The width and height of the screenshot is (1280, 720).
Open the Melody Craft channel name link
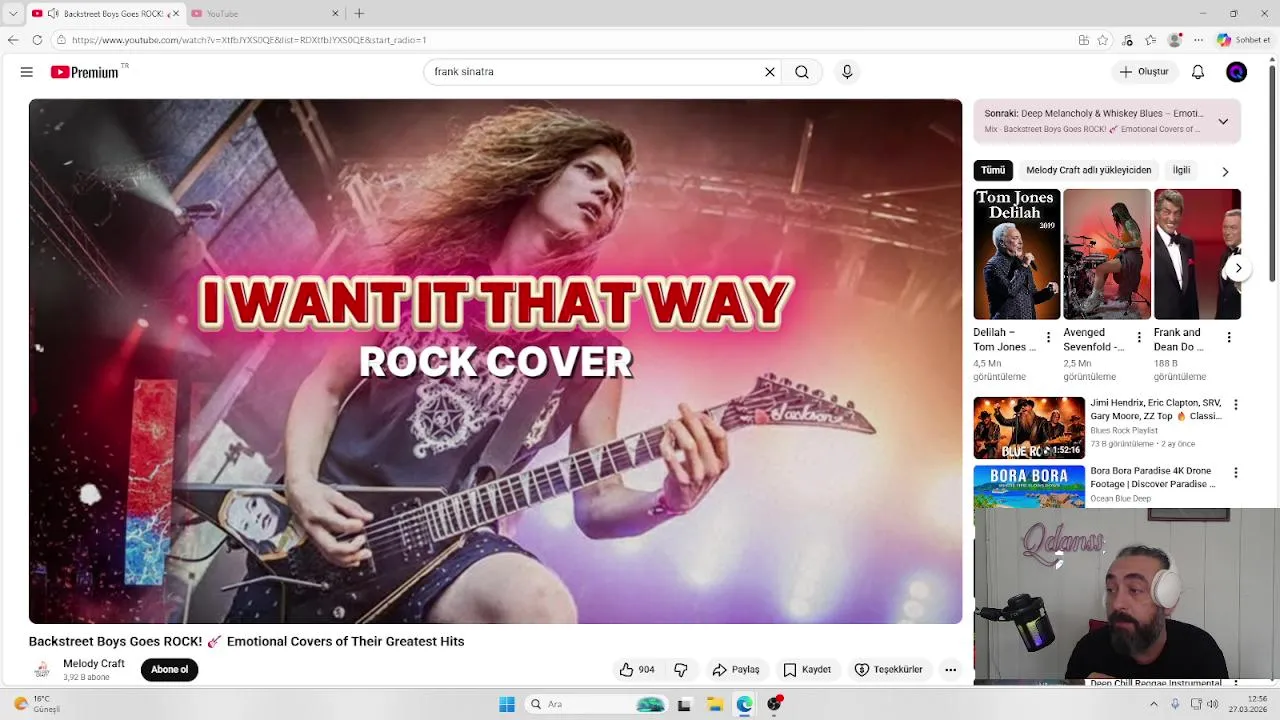coord(94,664)
